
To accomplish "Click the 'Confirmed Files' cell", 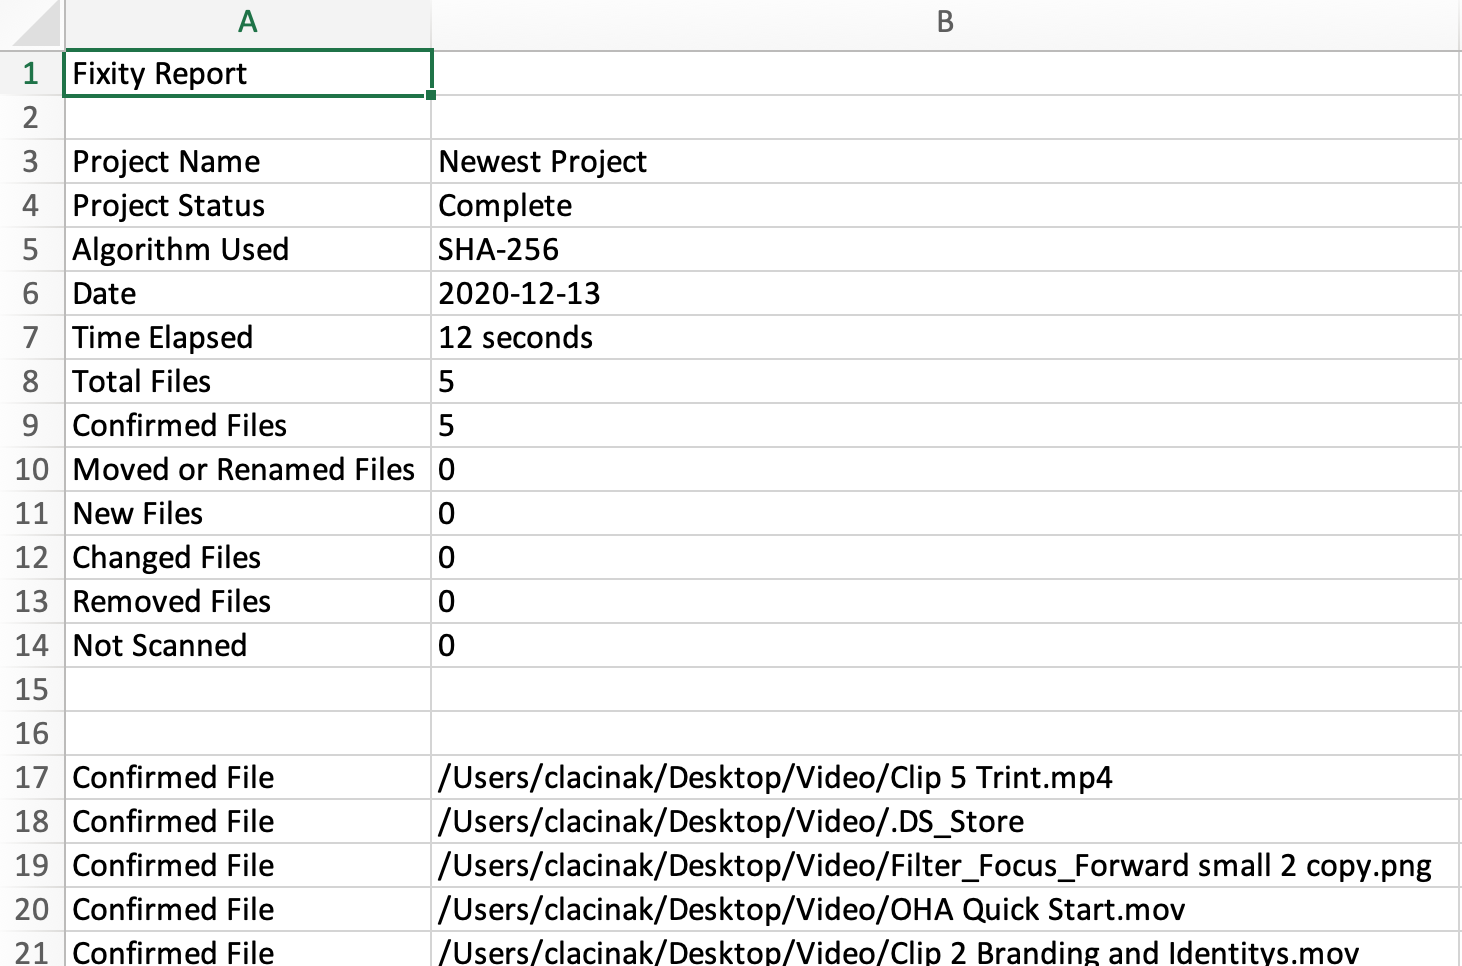I will pos(248,425).
